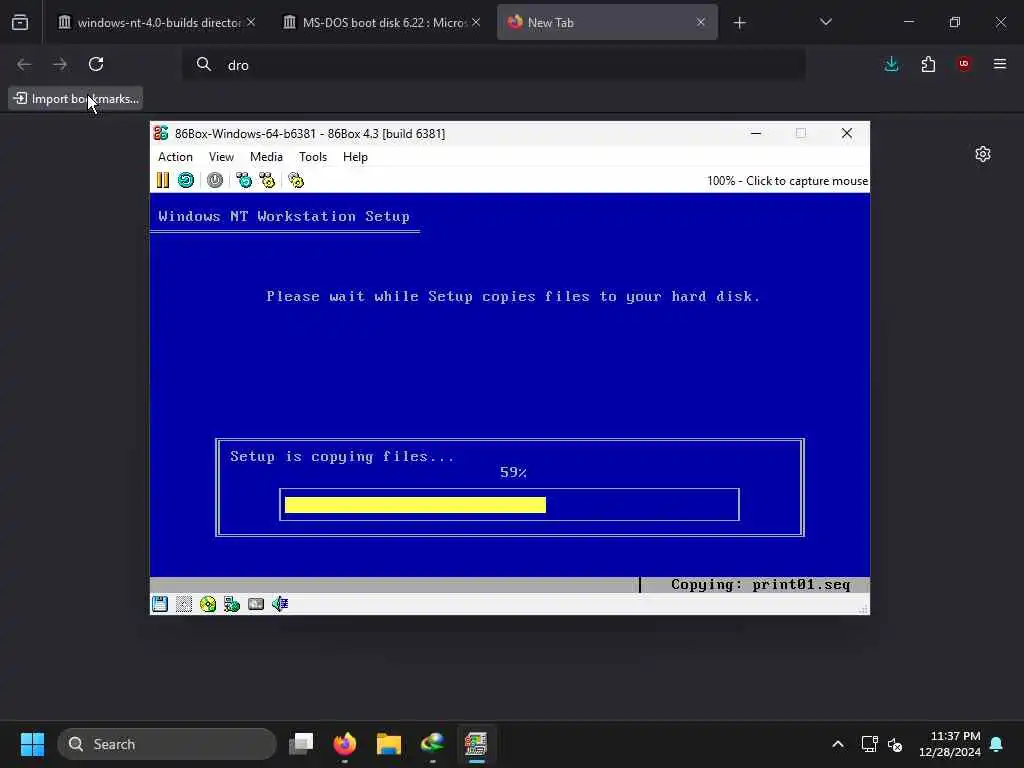Close the 86Box emulator window
This screenshot has height=768, width=1024.
pyautogui.click(x=847, y=133)
